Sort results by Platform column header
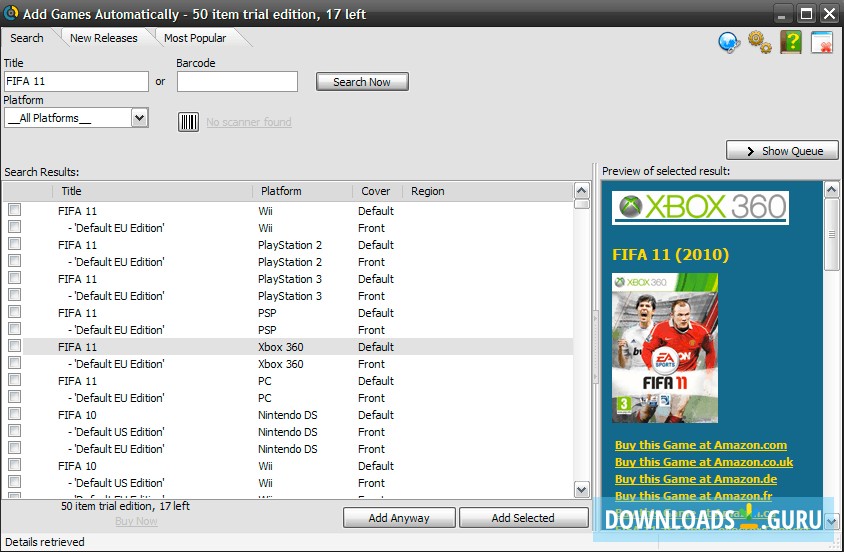Screen dimensions: 844x552 click(303, 191)
